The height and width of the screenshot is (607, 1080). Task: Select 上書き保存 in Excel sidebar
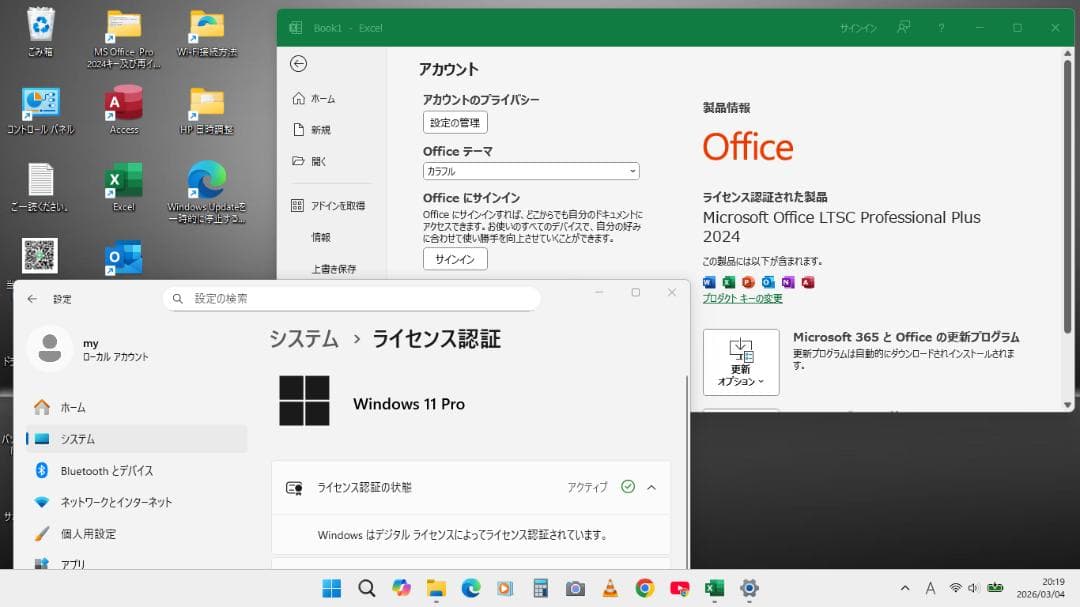pos(333,269)
